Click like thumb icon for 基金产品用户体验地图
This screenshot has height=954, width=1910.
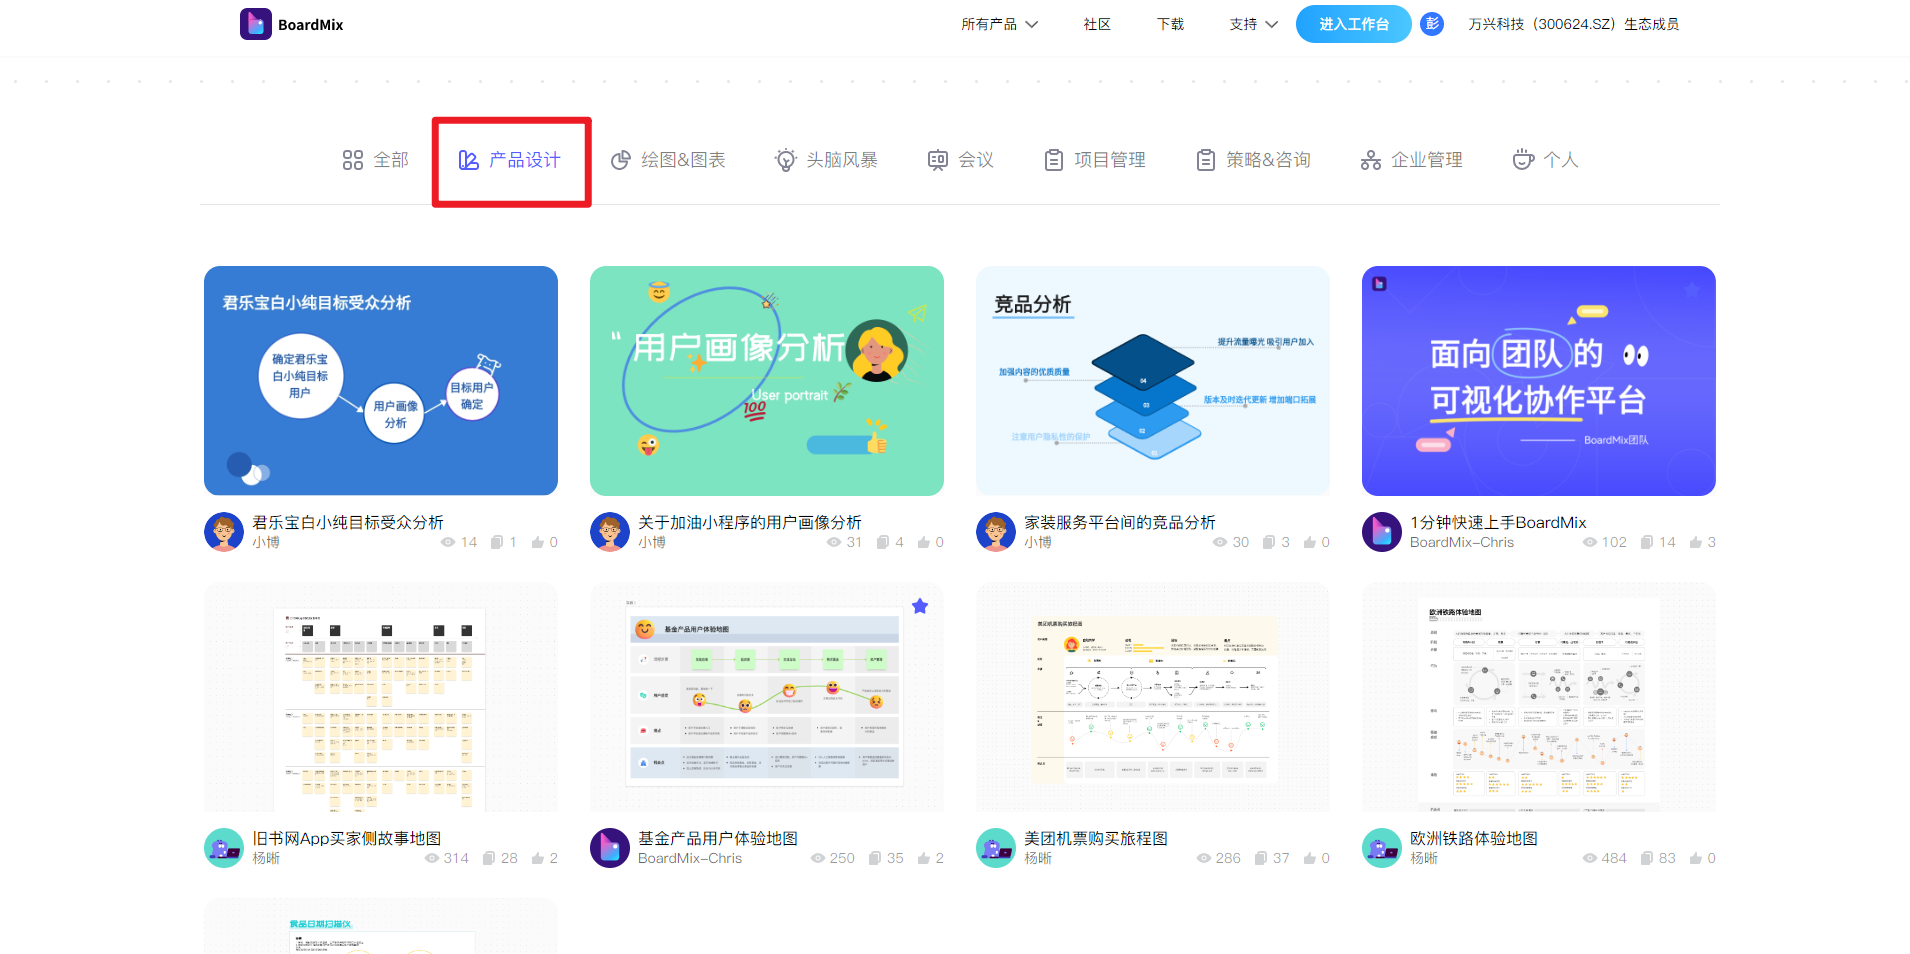point(924,858)
